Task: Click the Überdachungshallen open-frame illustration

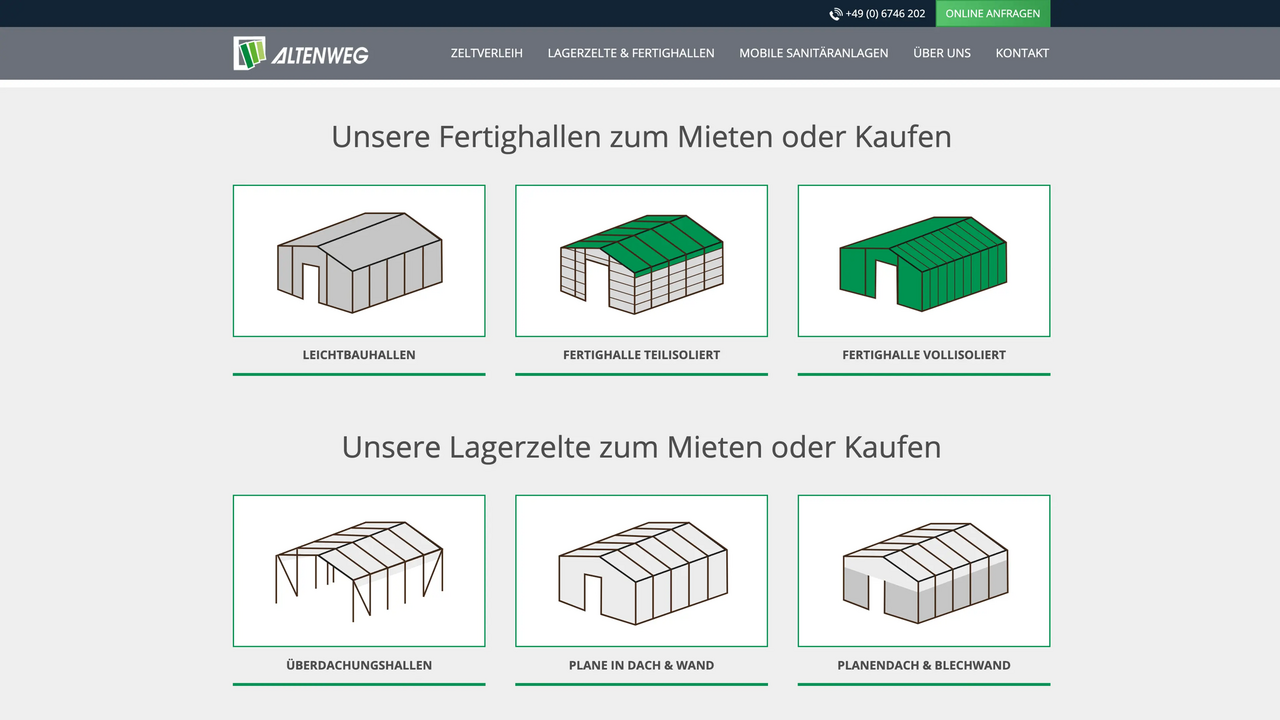Action: point(359,571)
